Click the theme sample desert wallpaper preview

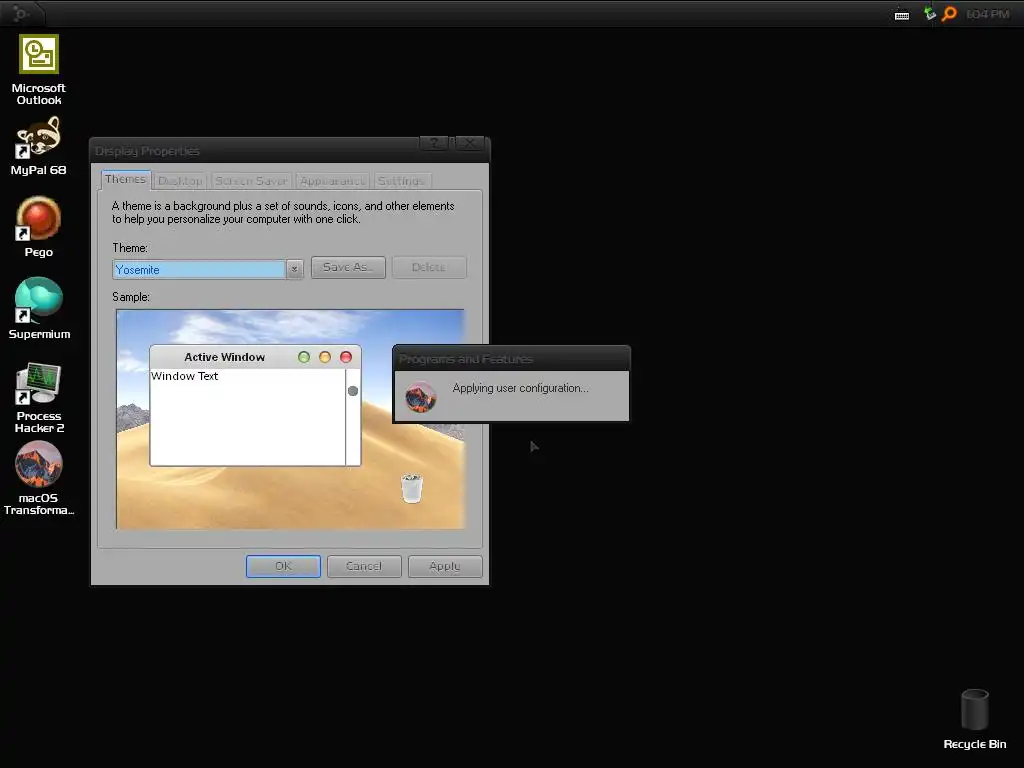tap(291, 419)
